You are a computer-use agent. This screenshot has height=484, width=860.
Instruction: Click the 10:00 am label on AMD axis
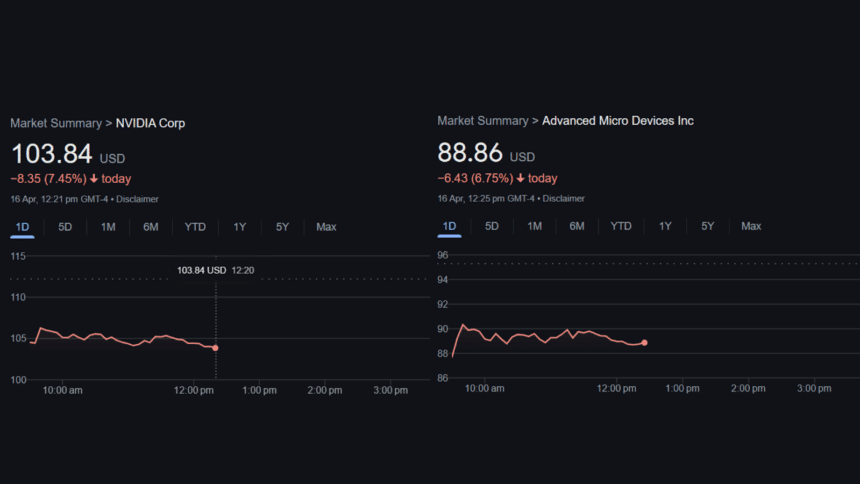[x=484, y=388]
